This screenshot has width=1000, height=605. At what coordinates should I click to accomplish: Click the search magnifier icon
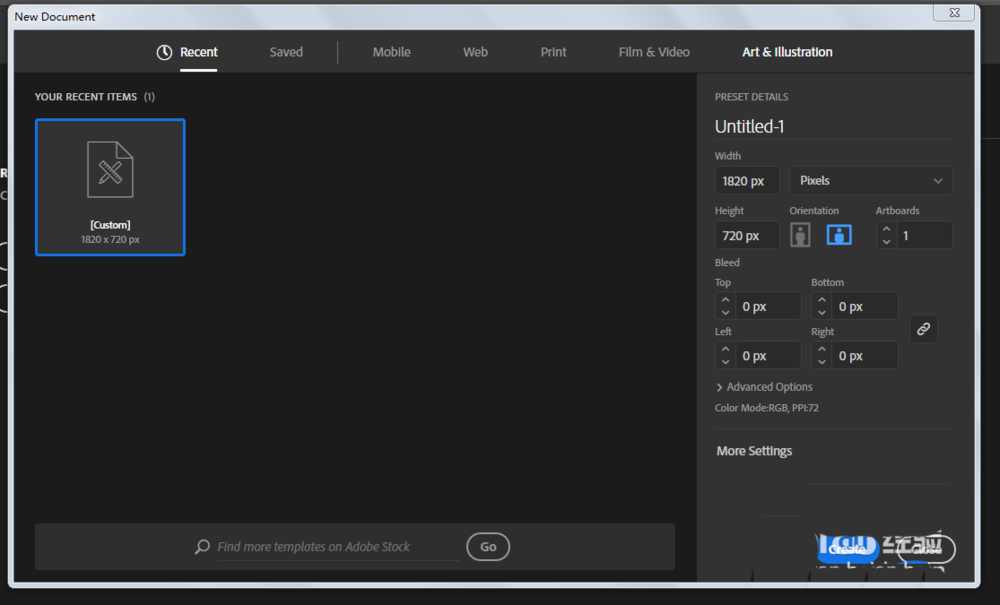click(x=202, y=546)
